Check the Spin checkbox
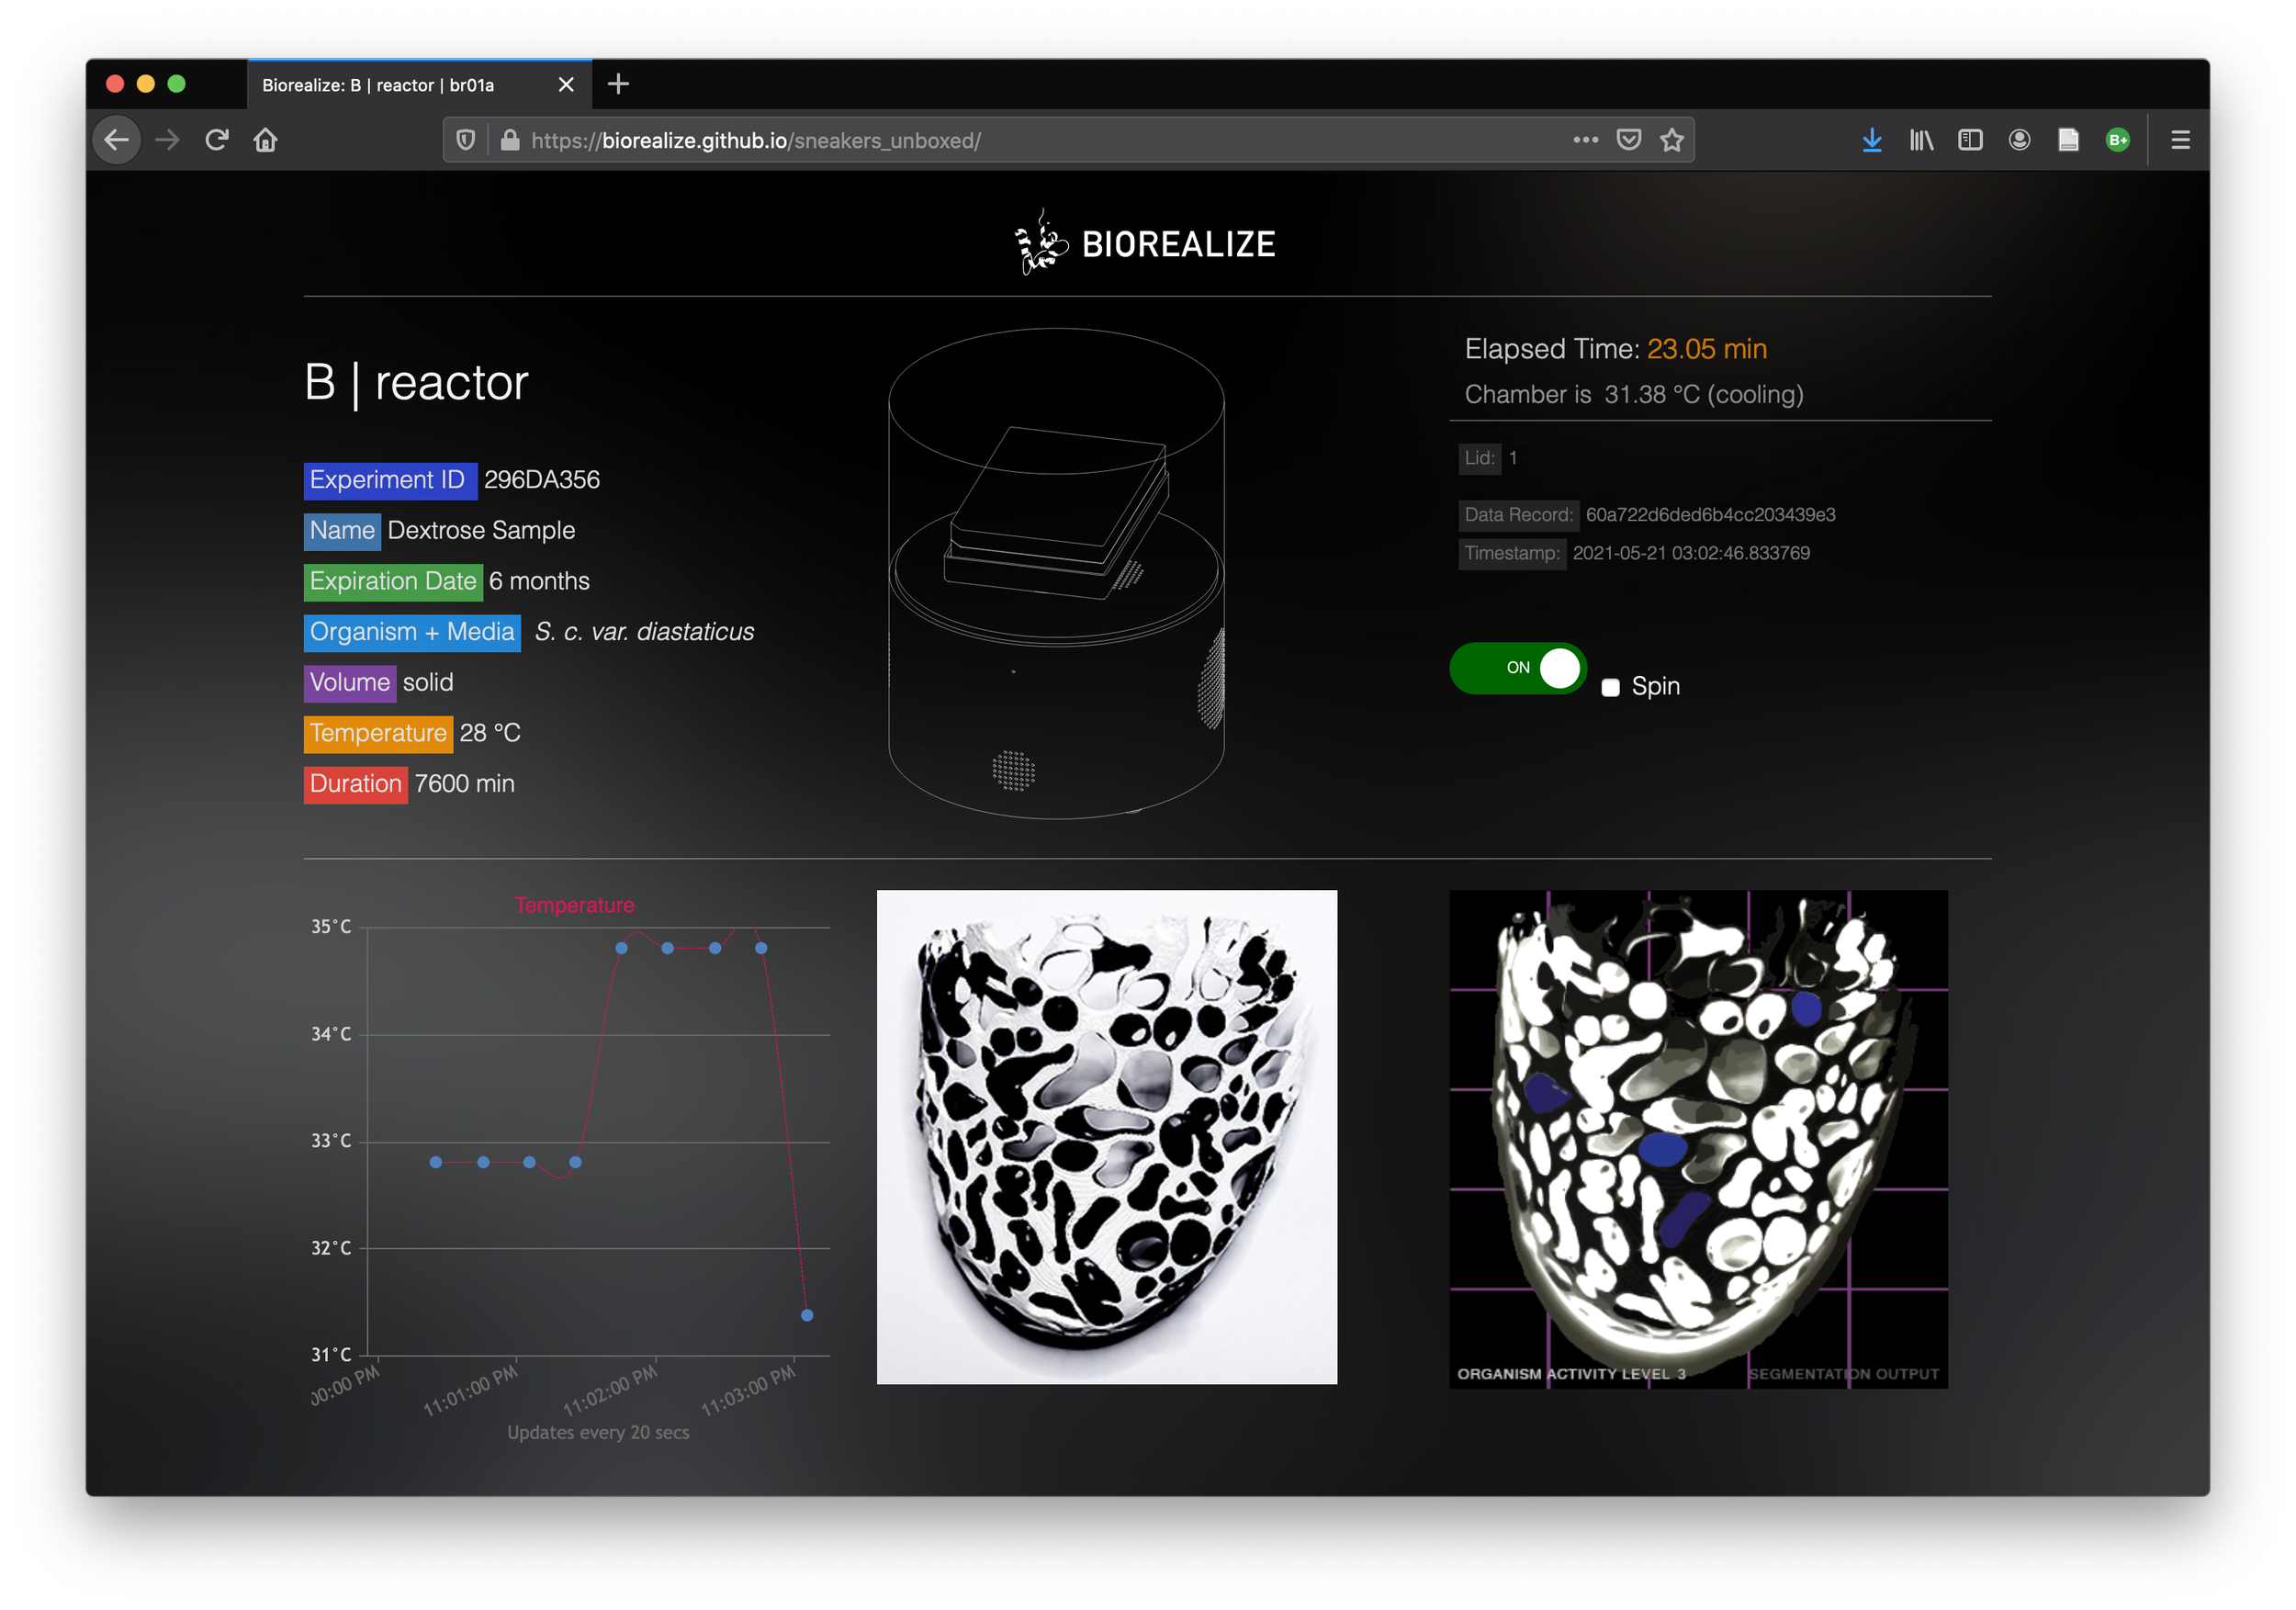2296x1610 pixels. click(1610, 688)
